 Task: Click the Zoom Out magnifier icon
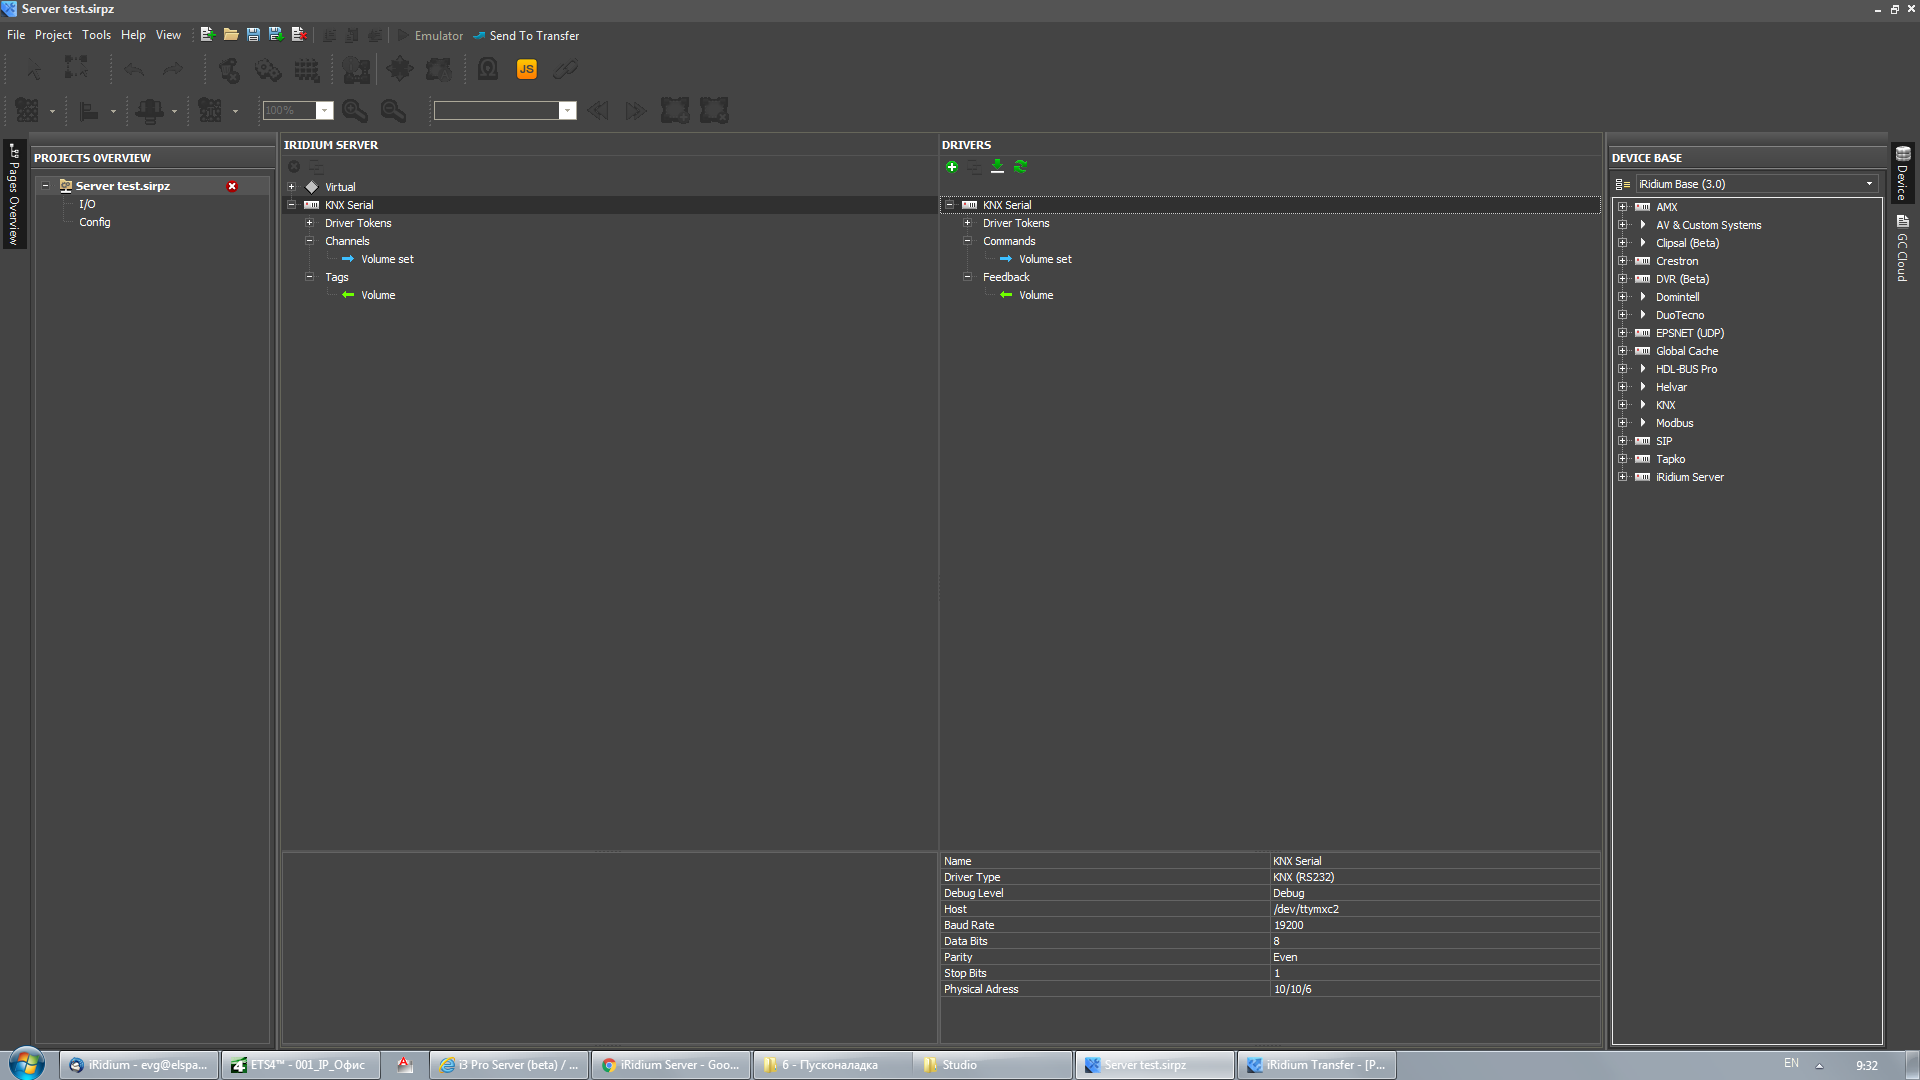click(x=394, y=110)
